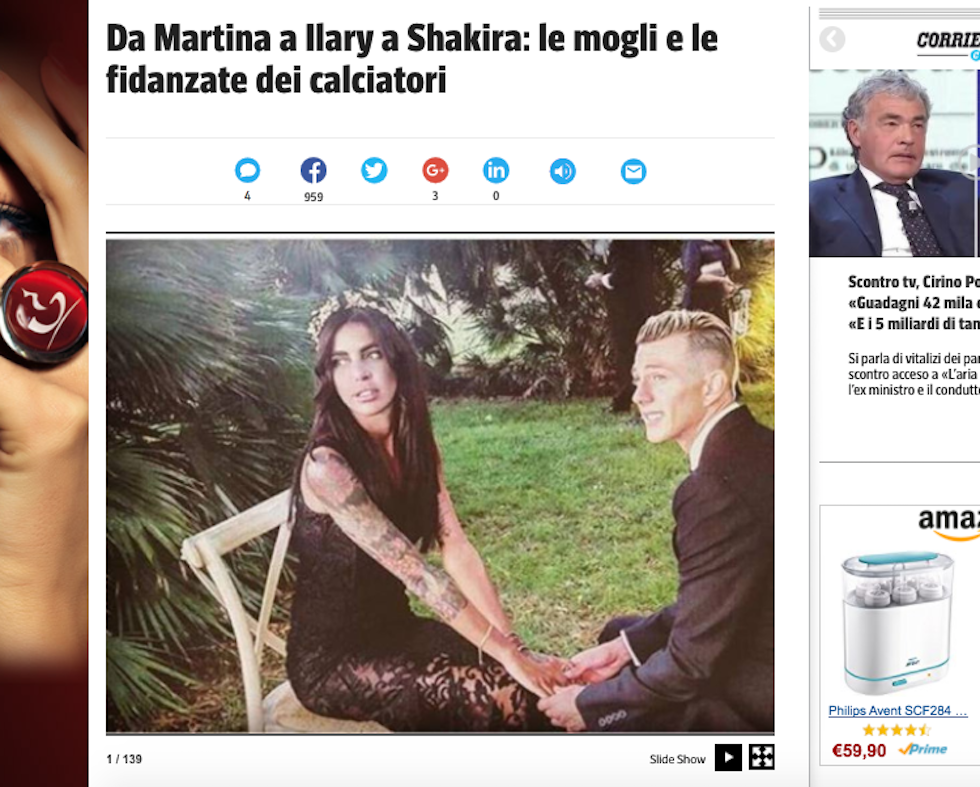Click the left side advertisement banner
Screen dimensions: 980x787
pyautogui.click(x=44, y=393)
